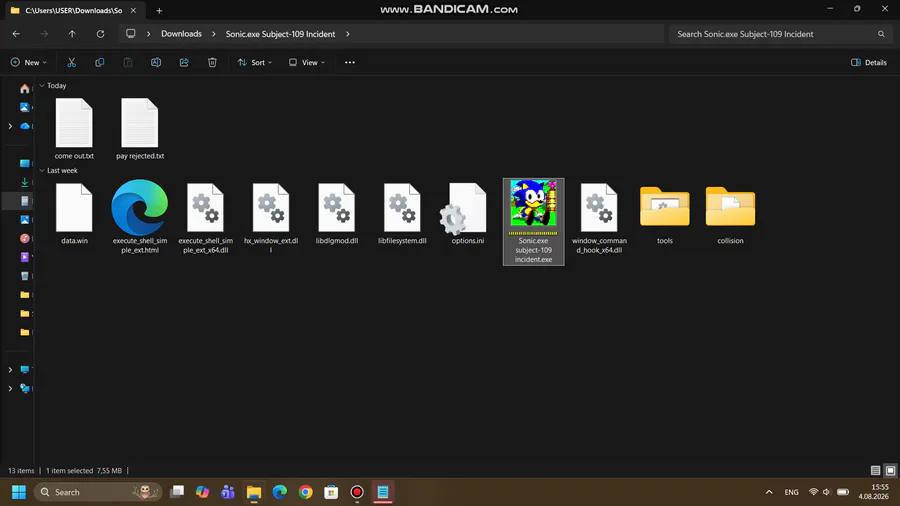Open Microsoft Store from taskbar

pos(331,492)
